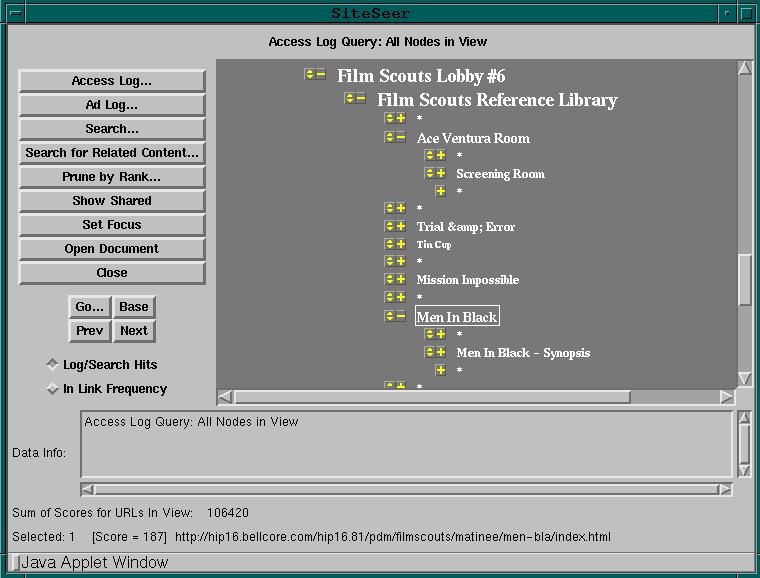760x578 pixels.
Task: Click the up/down arrow icon beside Ace Ventura Room
Action: pyautogui.click(x=390, y=137)
